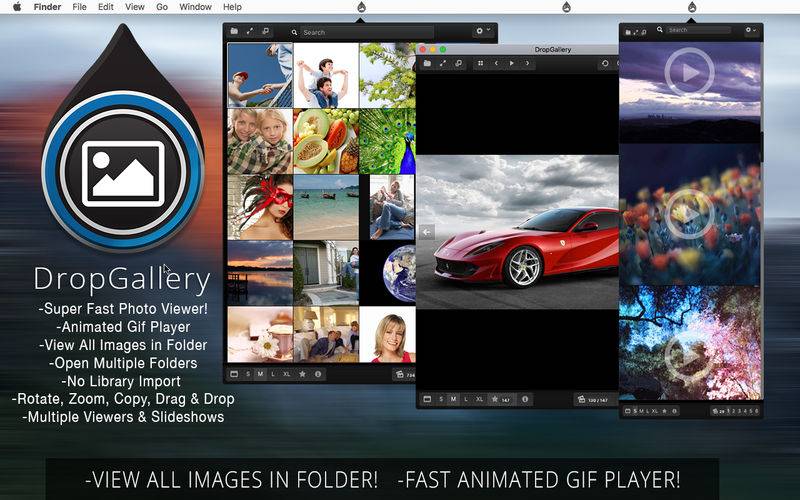This screenshot has width=800, height=500.
Task: Toggle window view icon in right GIF bottom bar
Action: (x=629, y=411)
